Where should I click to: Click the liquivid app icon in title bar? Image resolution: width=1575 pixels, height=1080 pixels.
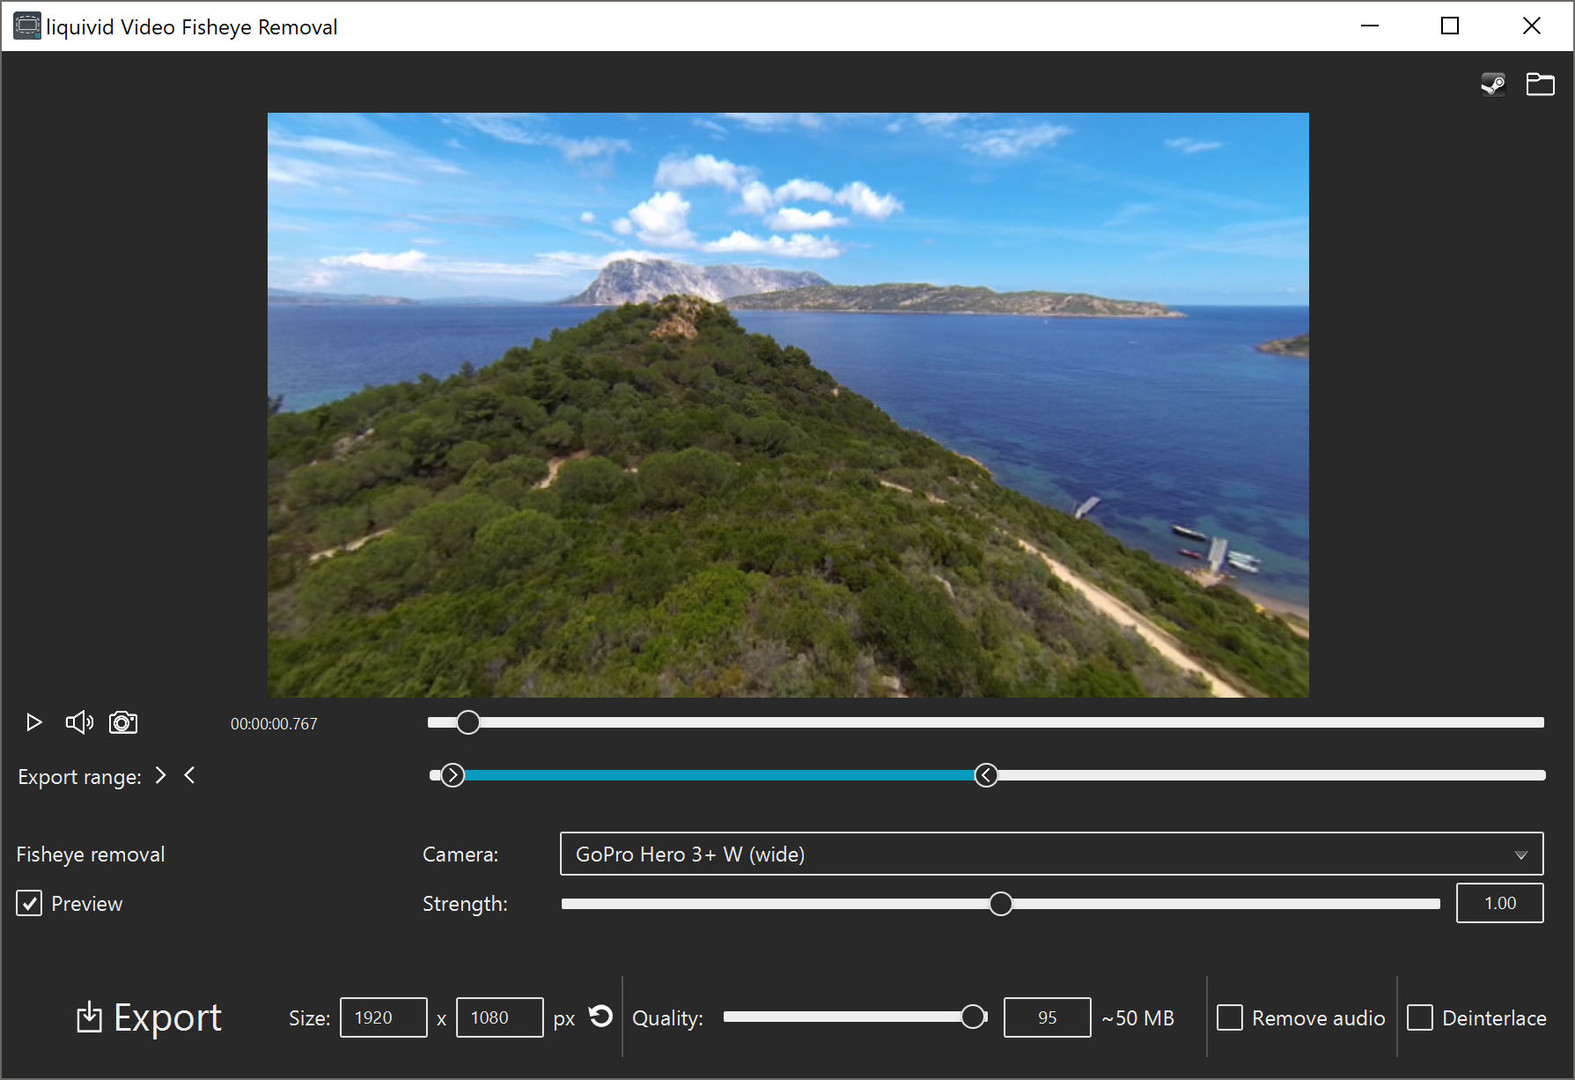click(x=27, y=26)
